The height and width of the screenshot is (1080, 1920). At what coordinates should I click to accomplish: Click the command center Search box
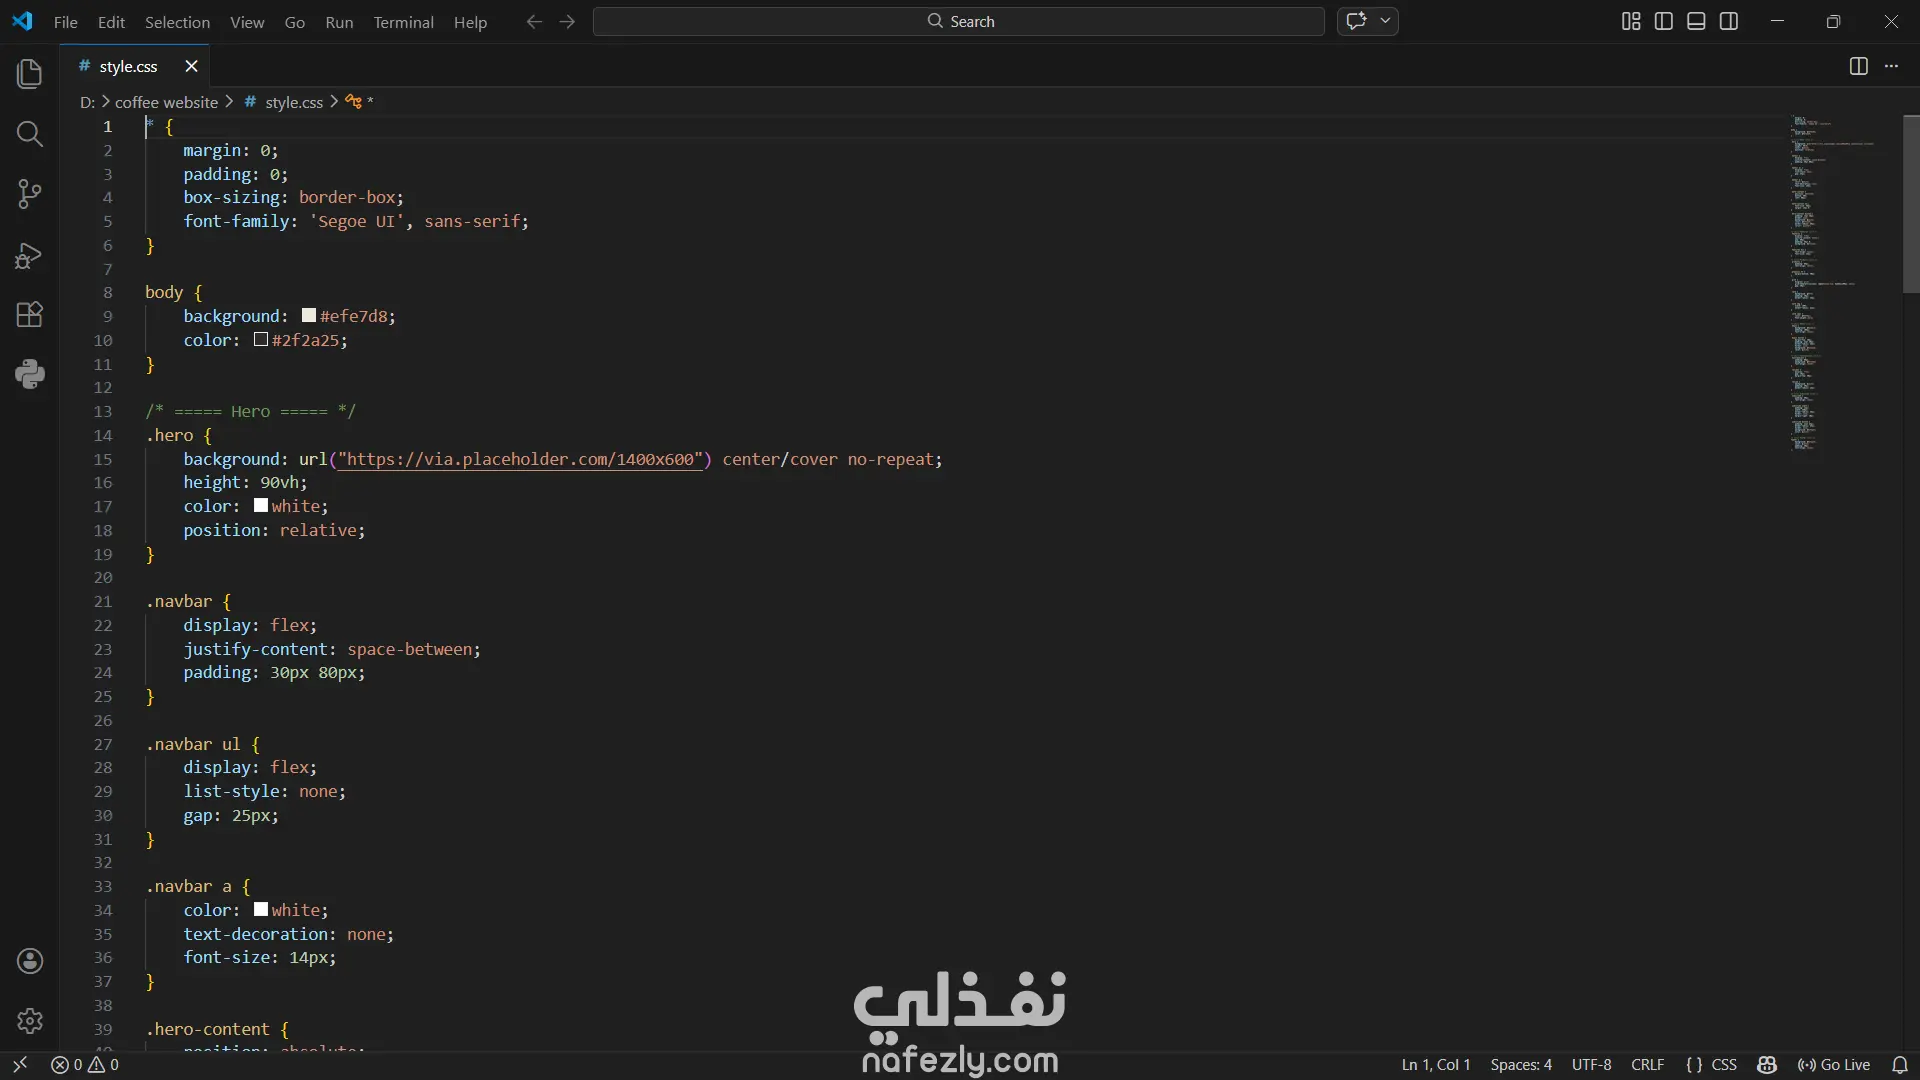point(958,21)
